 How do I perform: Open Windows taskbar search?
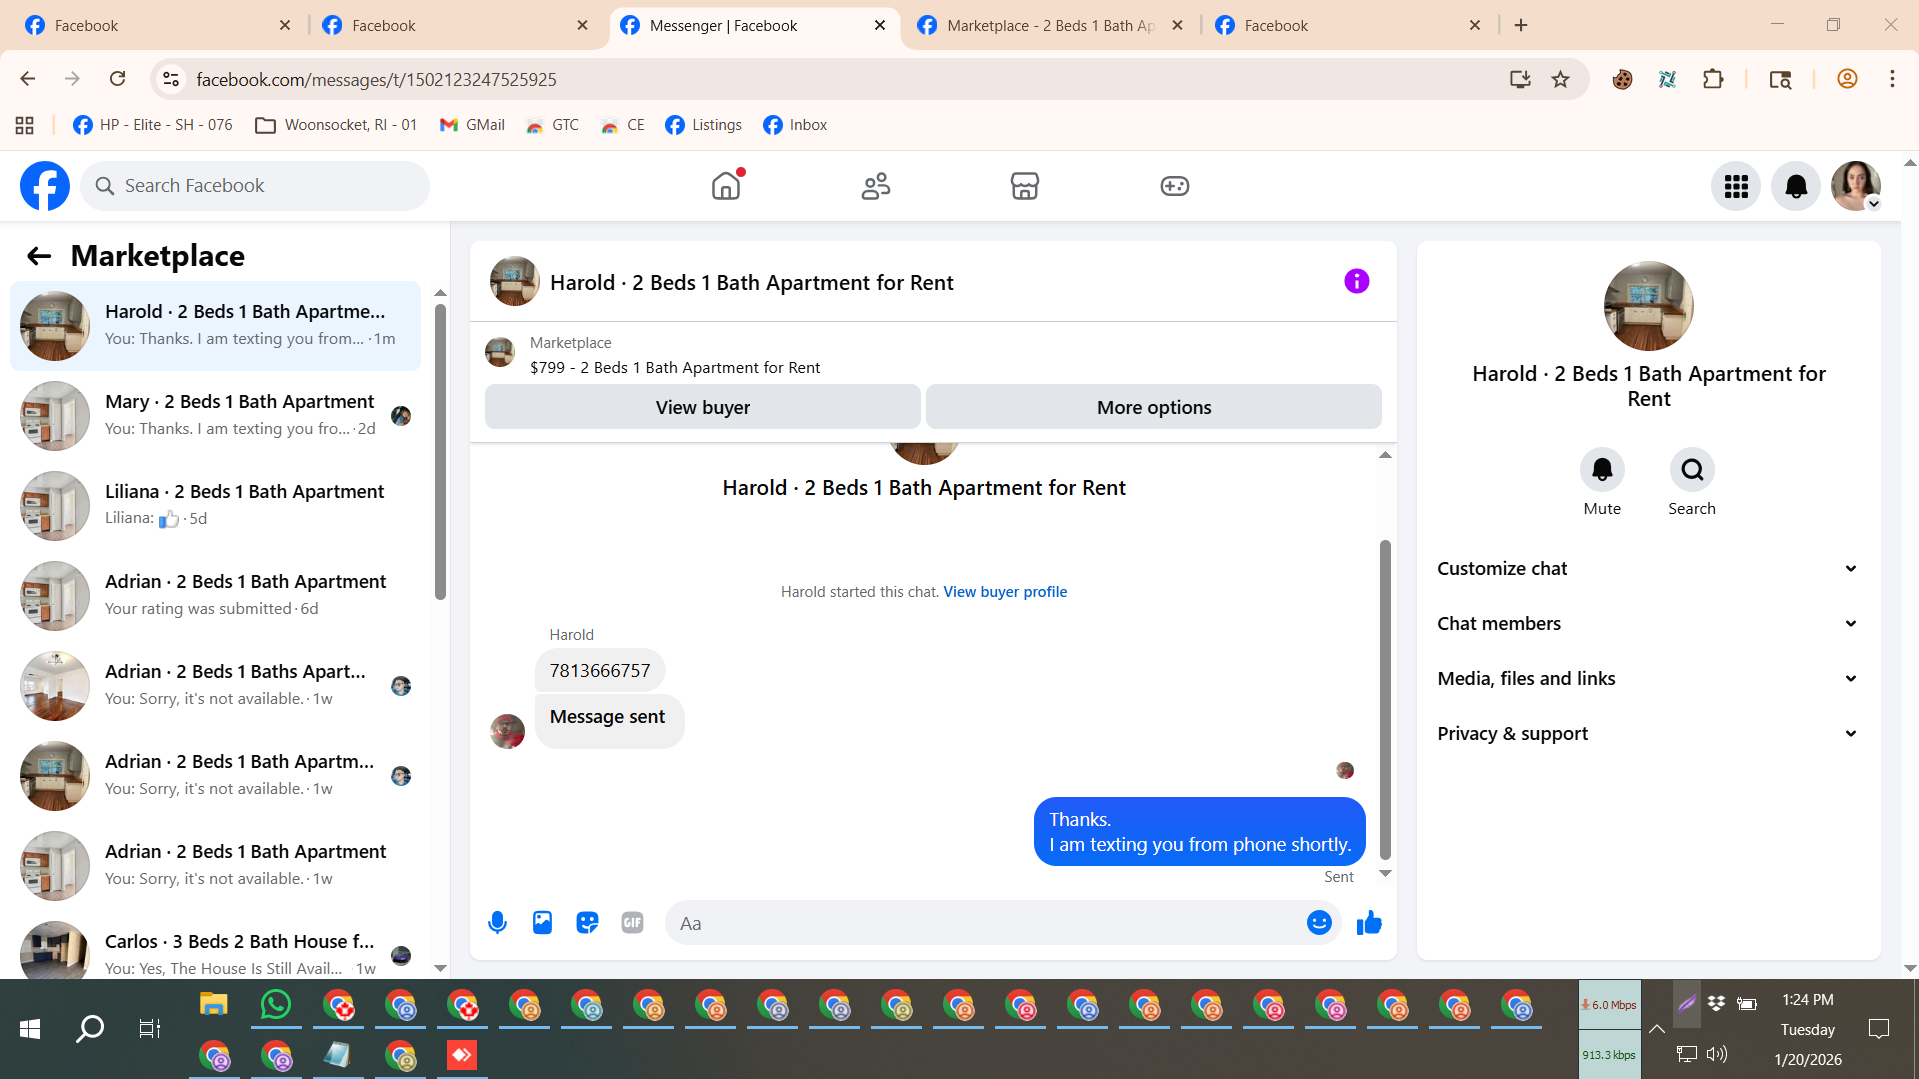pos(90,1029)
